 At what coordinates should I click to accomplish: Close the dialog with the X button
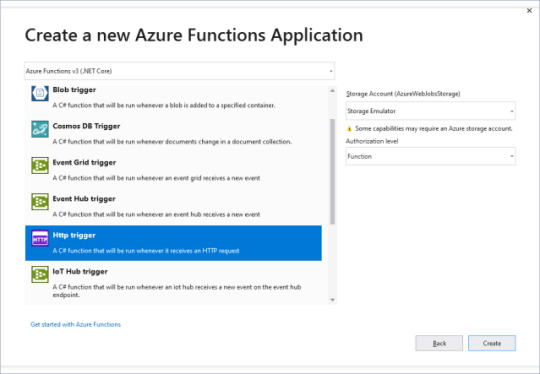click(x=529, y=11)
